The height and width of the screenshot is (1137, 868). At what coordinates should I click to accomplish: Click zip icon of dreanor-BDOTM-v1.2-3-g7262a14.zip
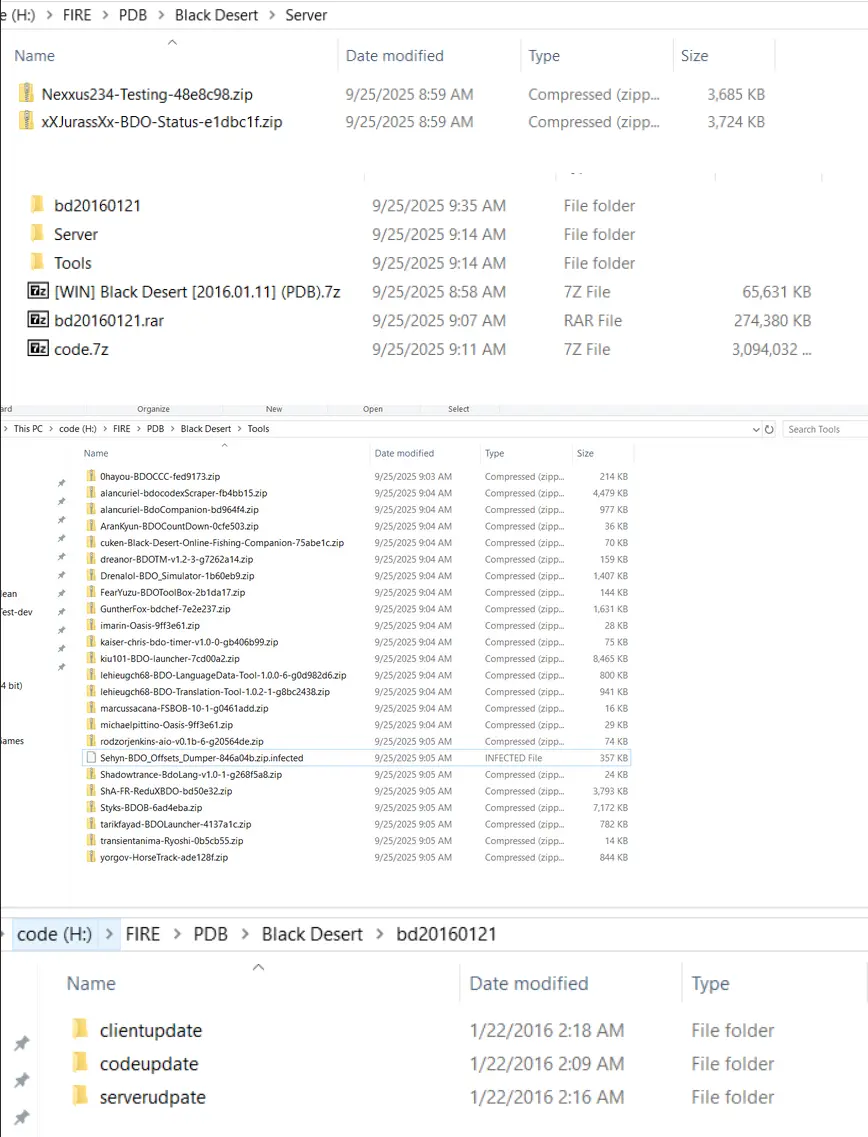coord(91,559)
